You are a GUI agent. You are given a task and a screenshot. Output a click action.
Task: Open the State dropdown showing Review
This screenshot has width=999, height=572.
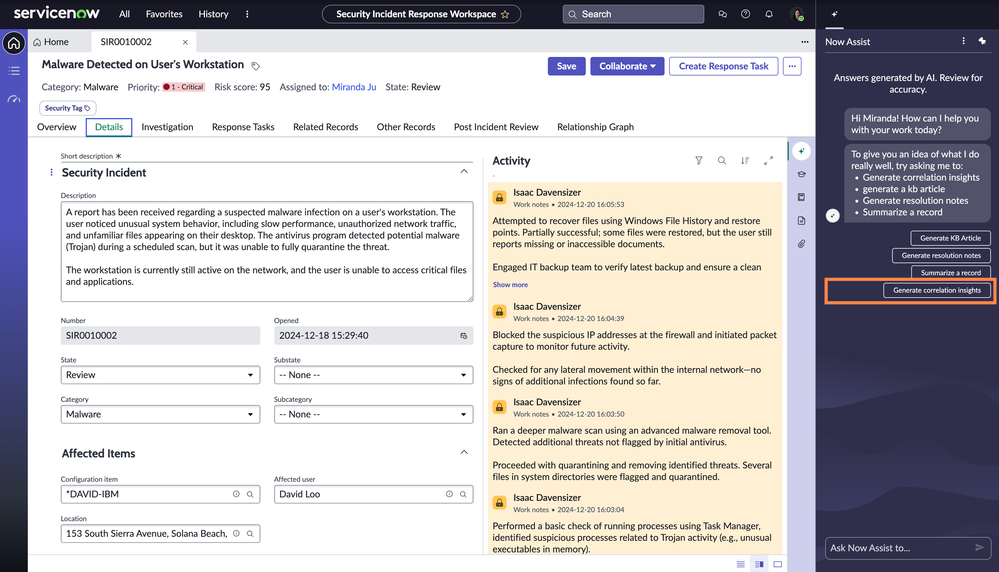tap(160, 375)
